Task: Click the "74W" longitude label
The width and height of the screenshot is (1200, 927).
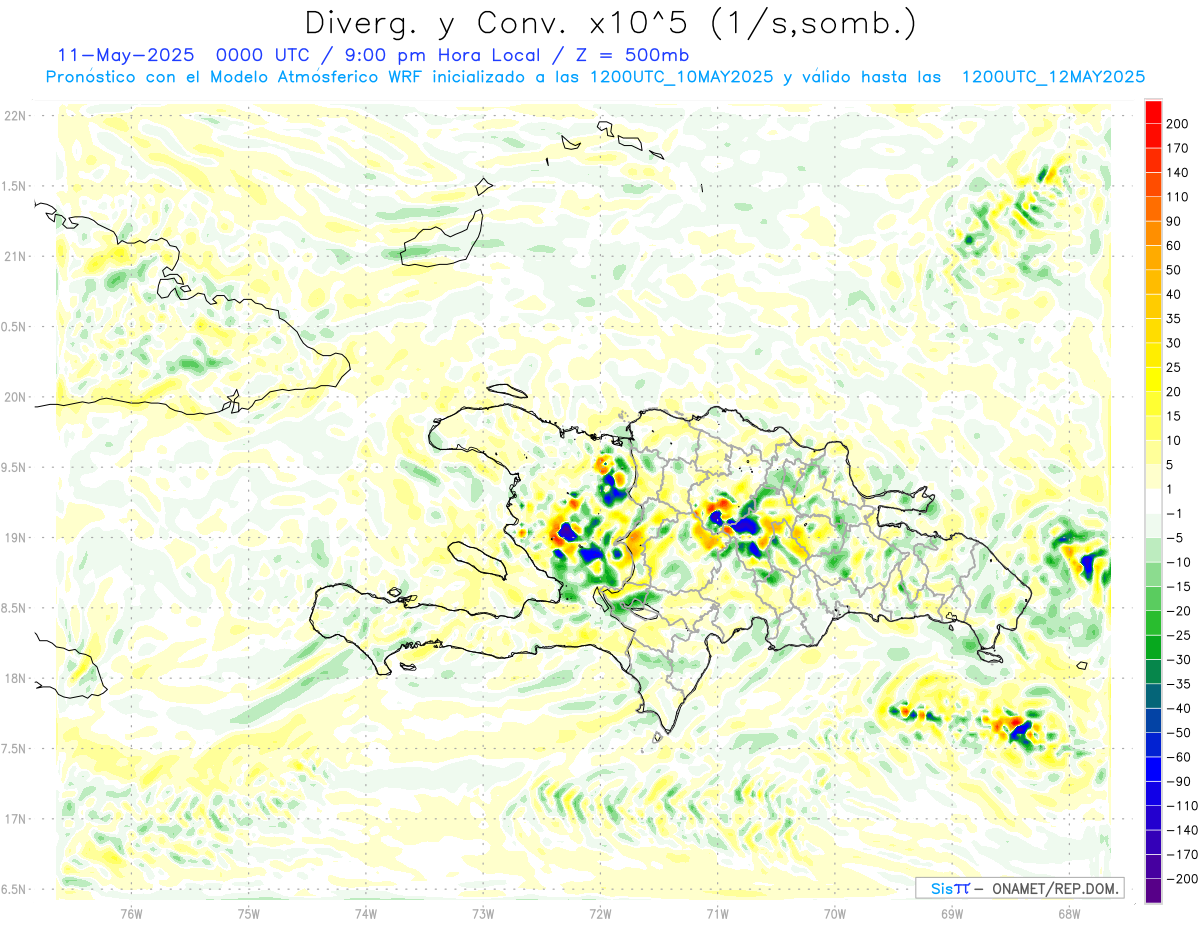Action: click(x=366, y=913)
